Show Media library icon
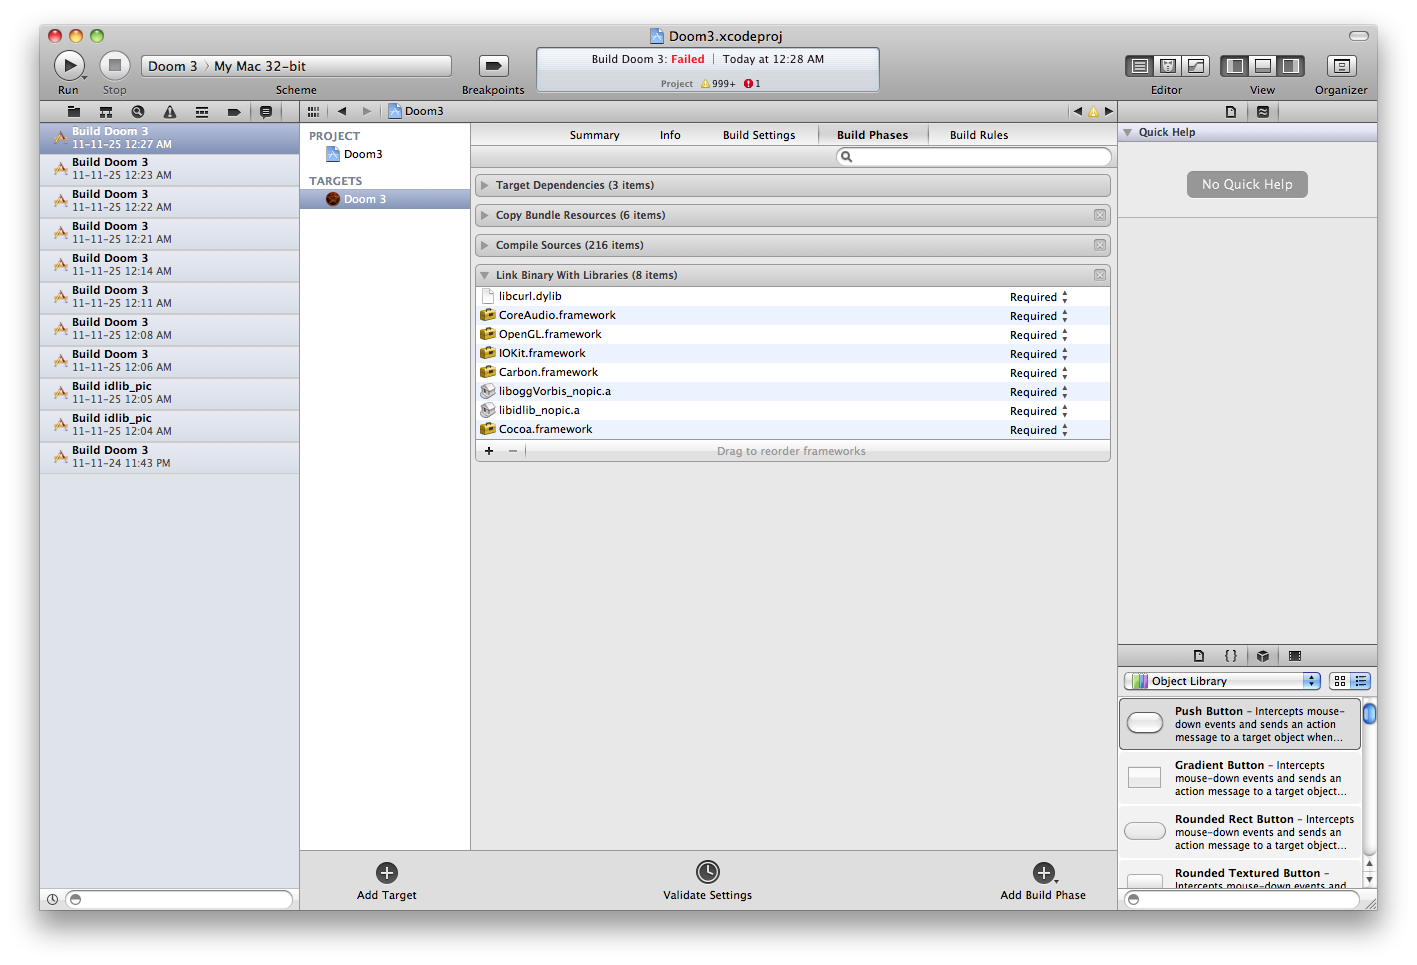This screenshot has width=1417, height=965. point(1295,656)
